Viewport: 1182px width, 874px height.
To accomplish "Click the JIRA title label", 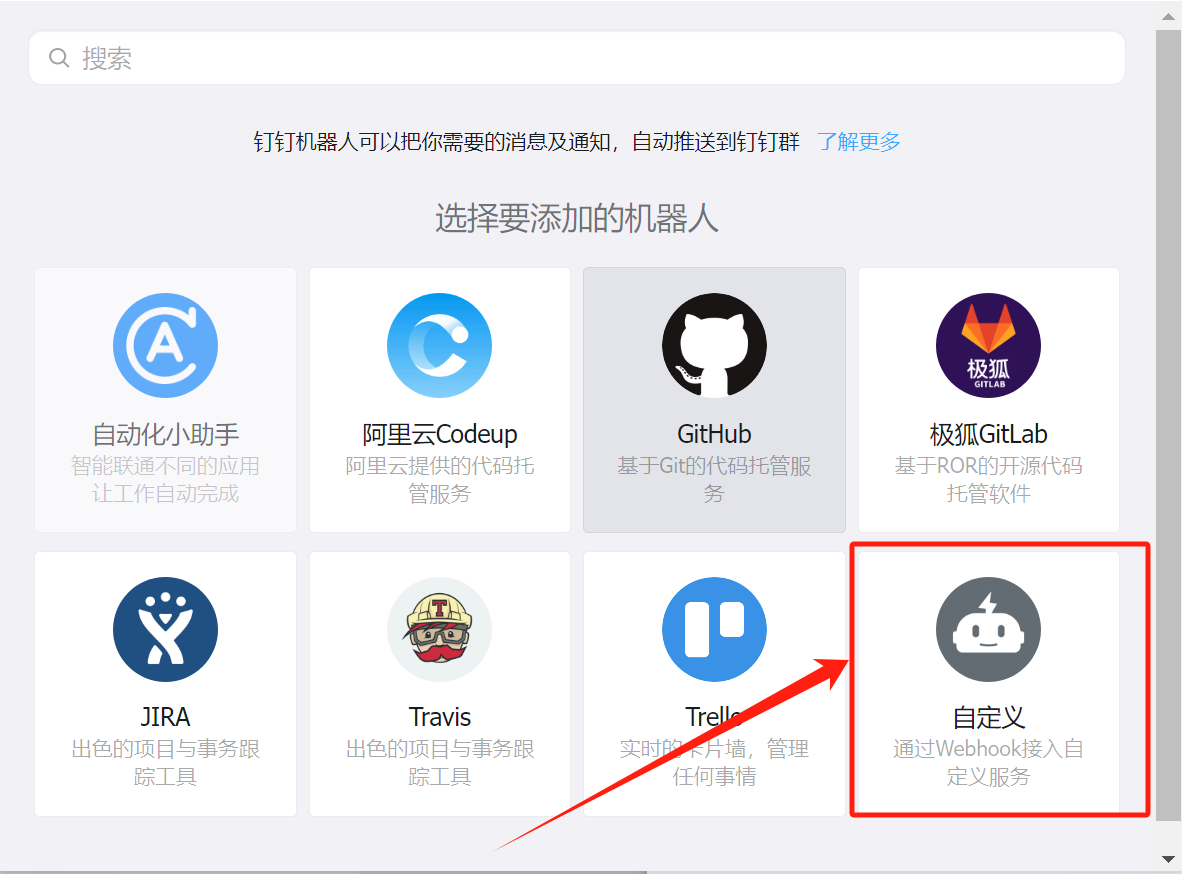I will pos(165,717).
